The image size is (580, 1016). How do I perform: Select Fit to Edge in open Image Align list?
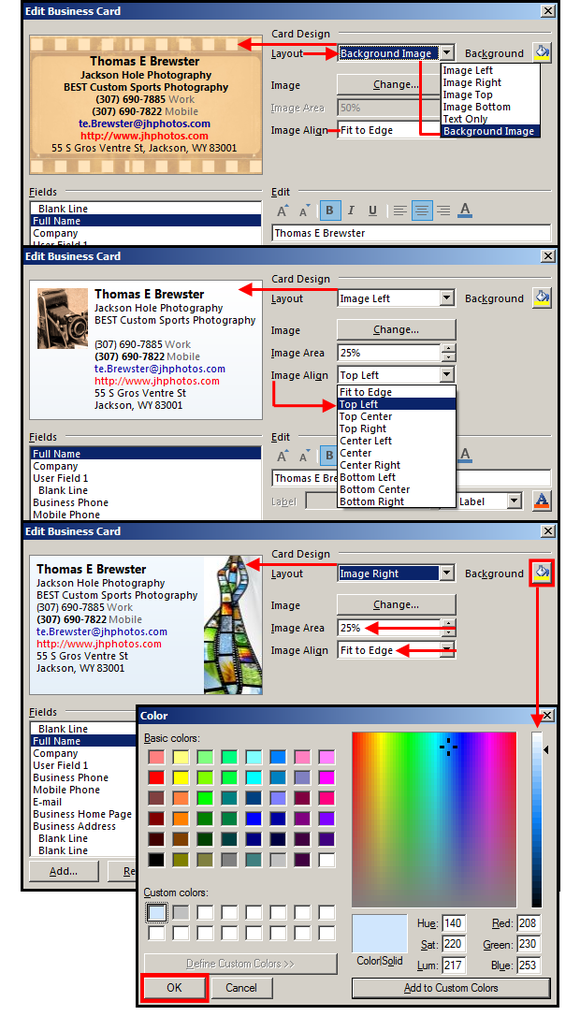(397, 392)
